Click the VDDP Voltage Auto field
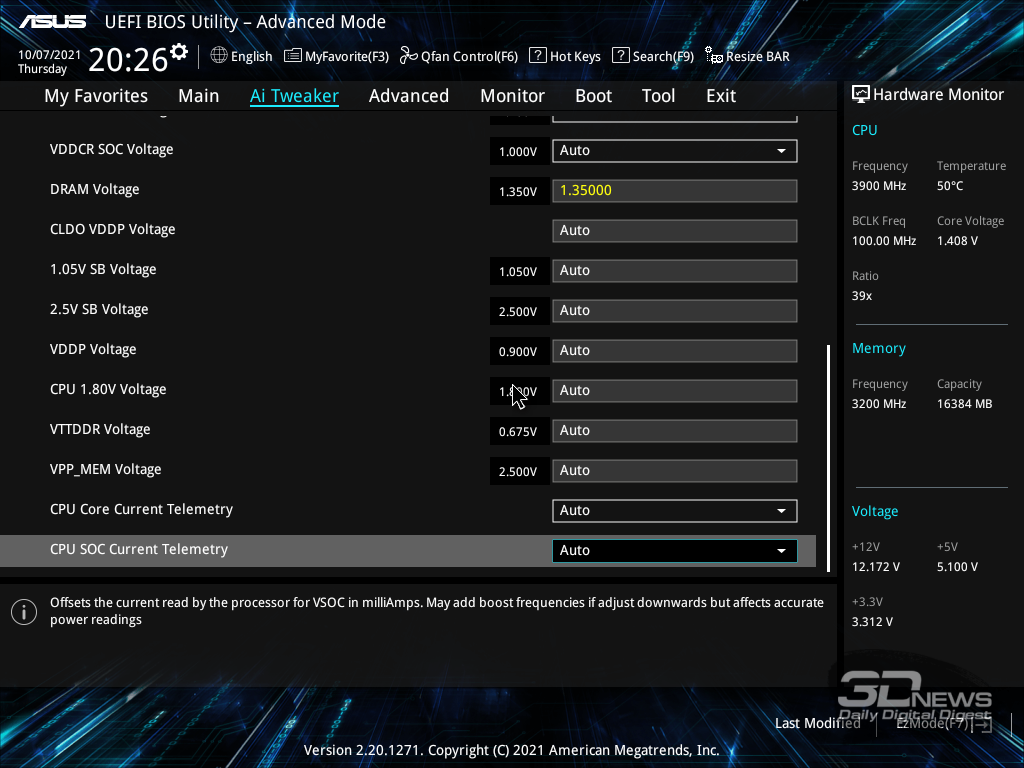The width and height of the screenshot is (1024, 768). [675, 351]
